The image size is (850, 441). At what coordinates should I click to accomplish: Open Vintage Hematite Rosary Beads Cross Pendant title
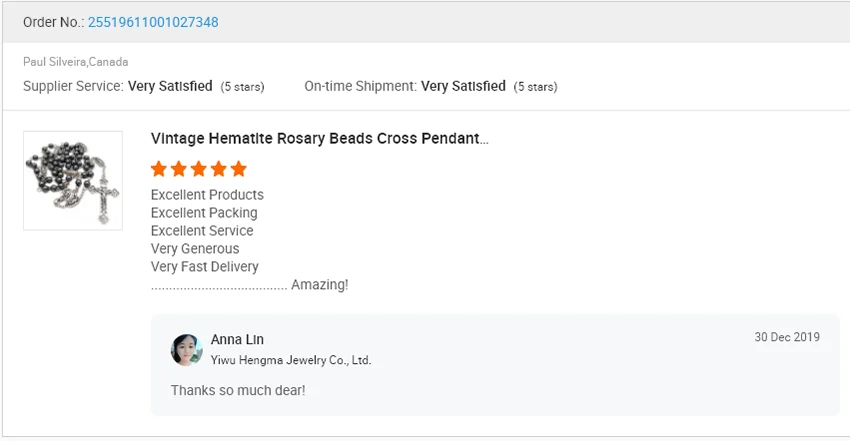click(x=319, y=139)
